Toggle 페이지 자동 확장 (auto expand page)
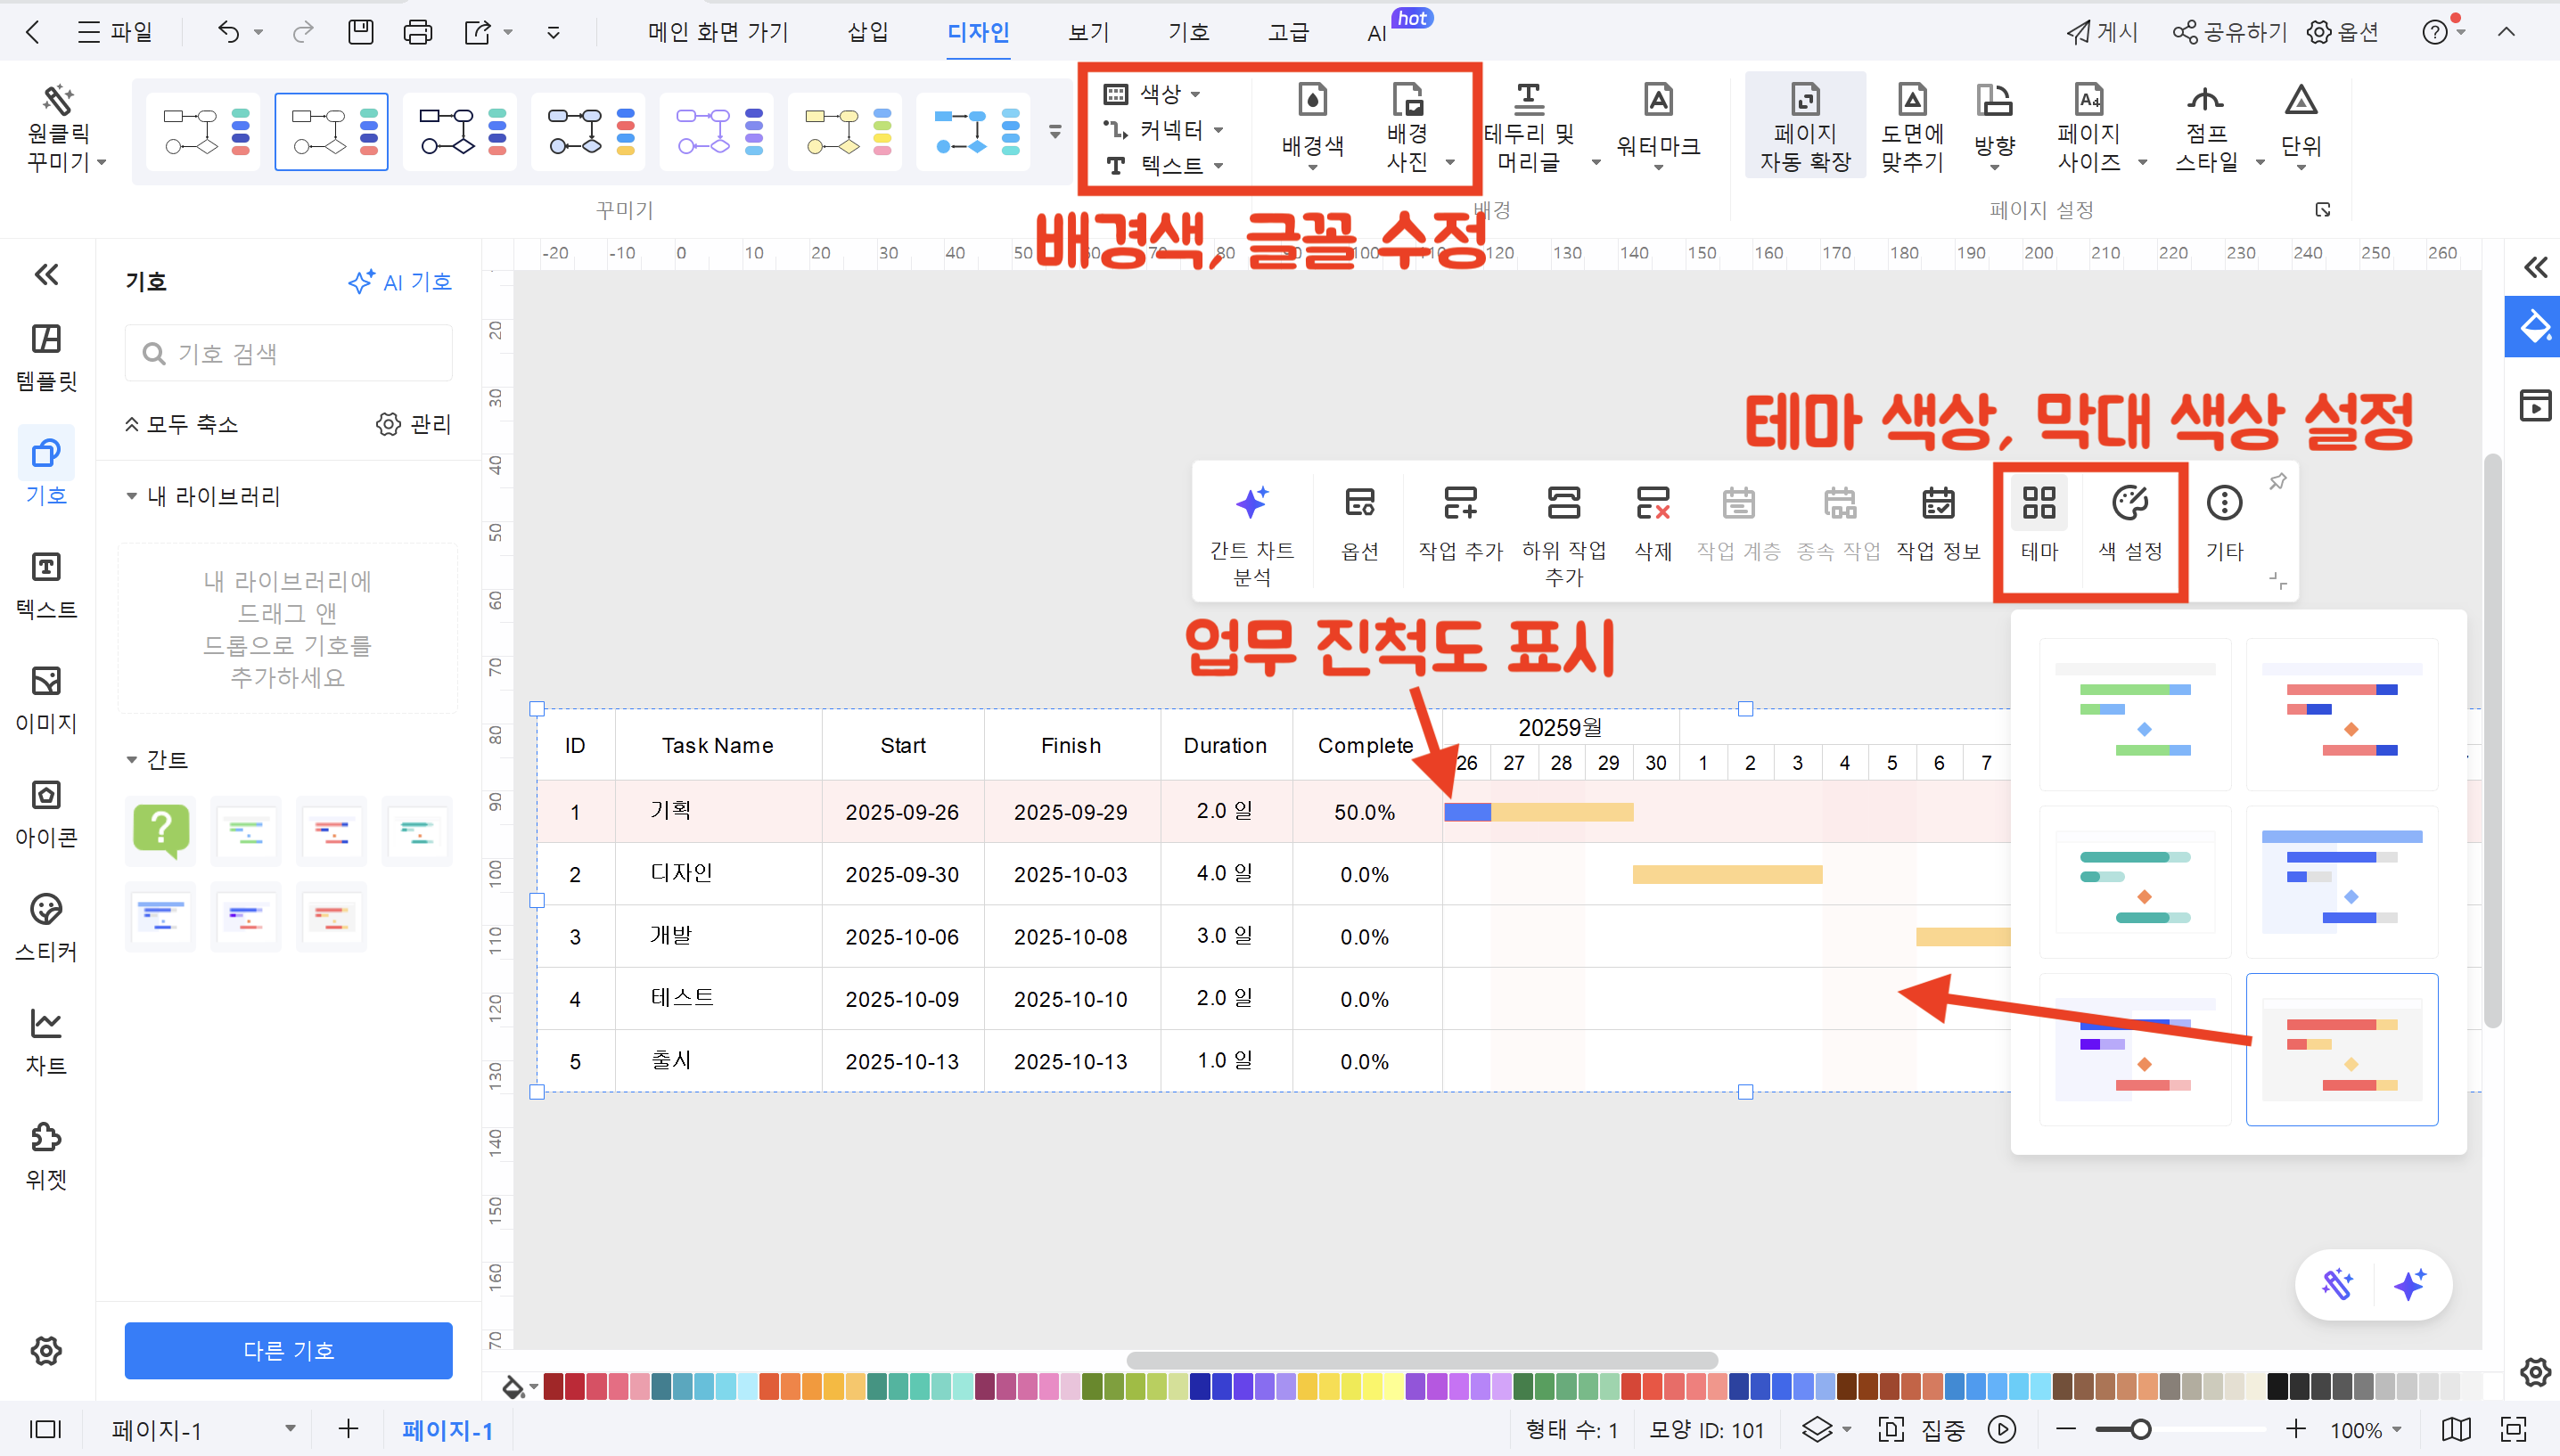The image size is (2560, 1456). (x=1804, y=125)
